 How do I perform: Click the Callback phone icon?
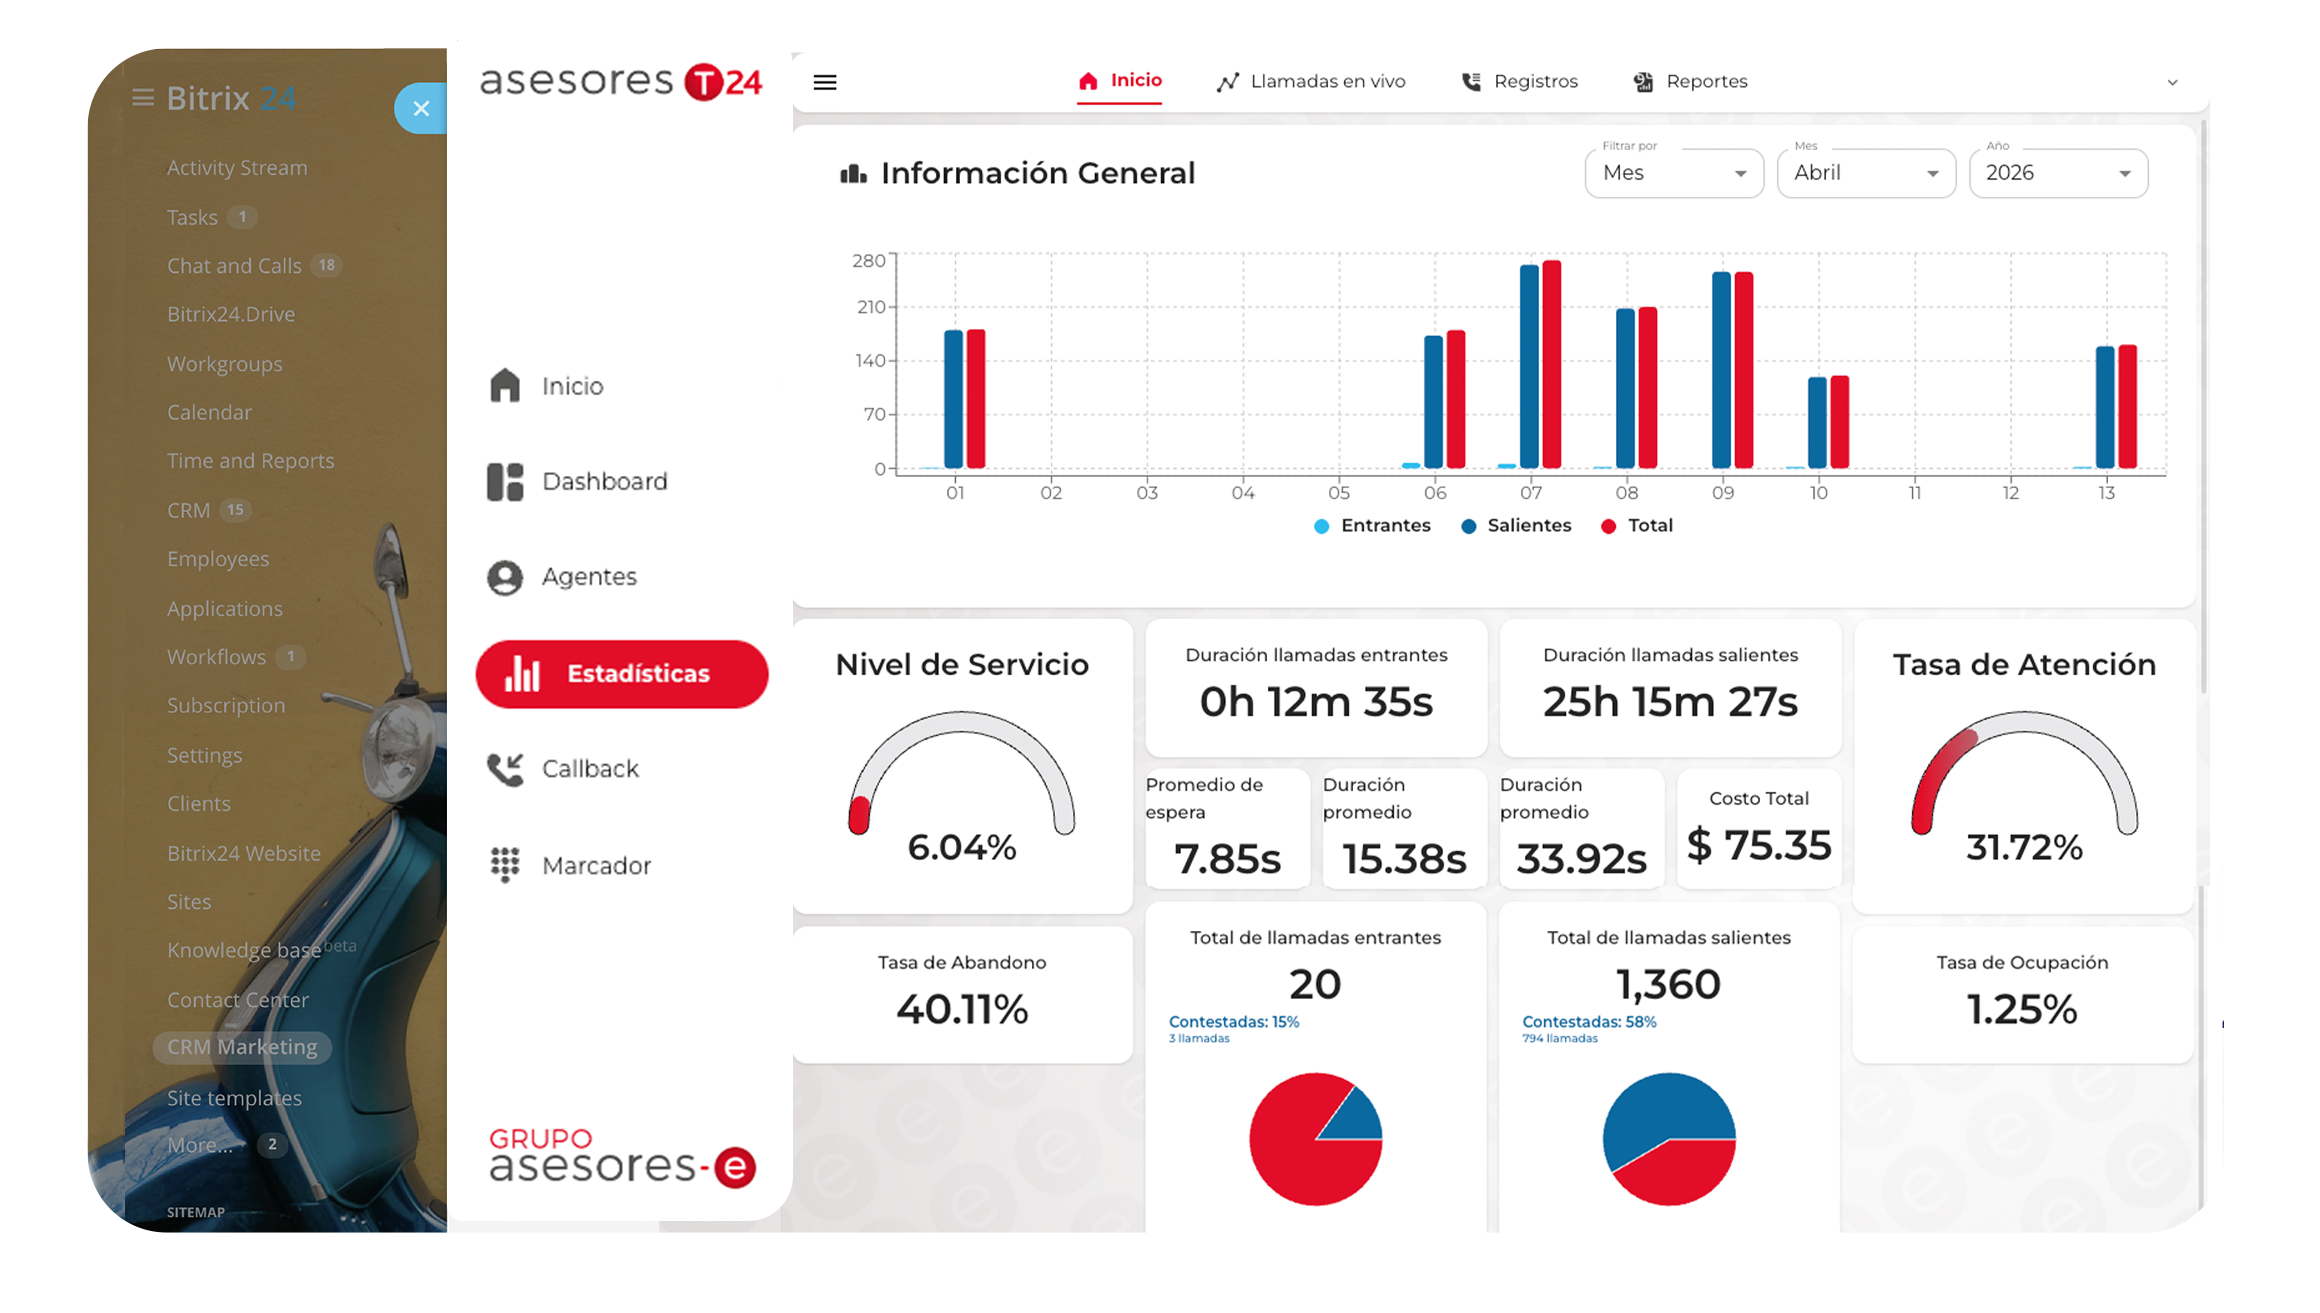[505, 769]
